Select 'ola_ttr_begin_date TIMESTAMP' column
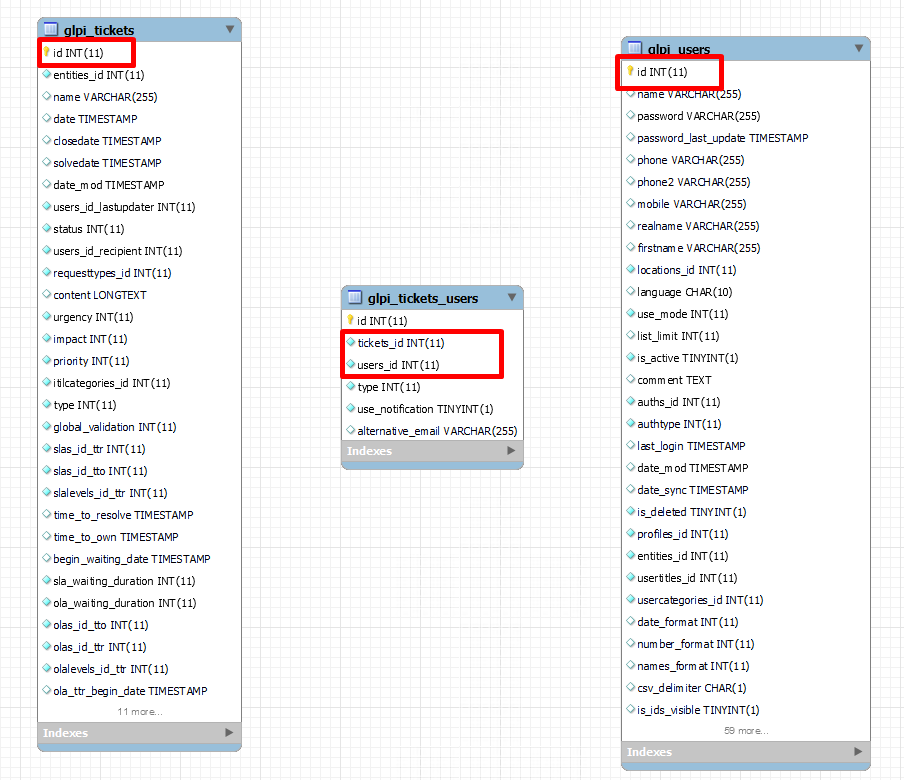The width and height of the screenshot is (904, 780). [x=130, y=691]
